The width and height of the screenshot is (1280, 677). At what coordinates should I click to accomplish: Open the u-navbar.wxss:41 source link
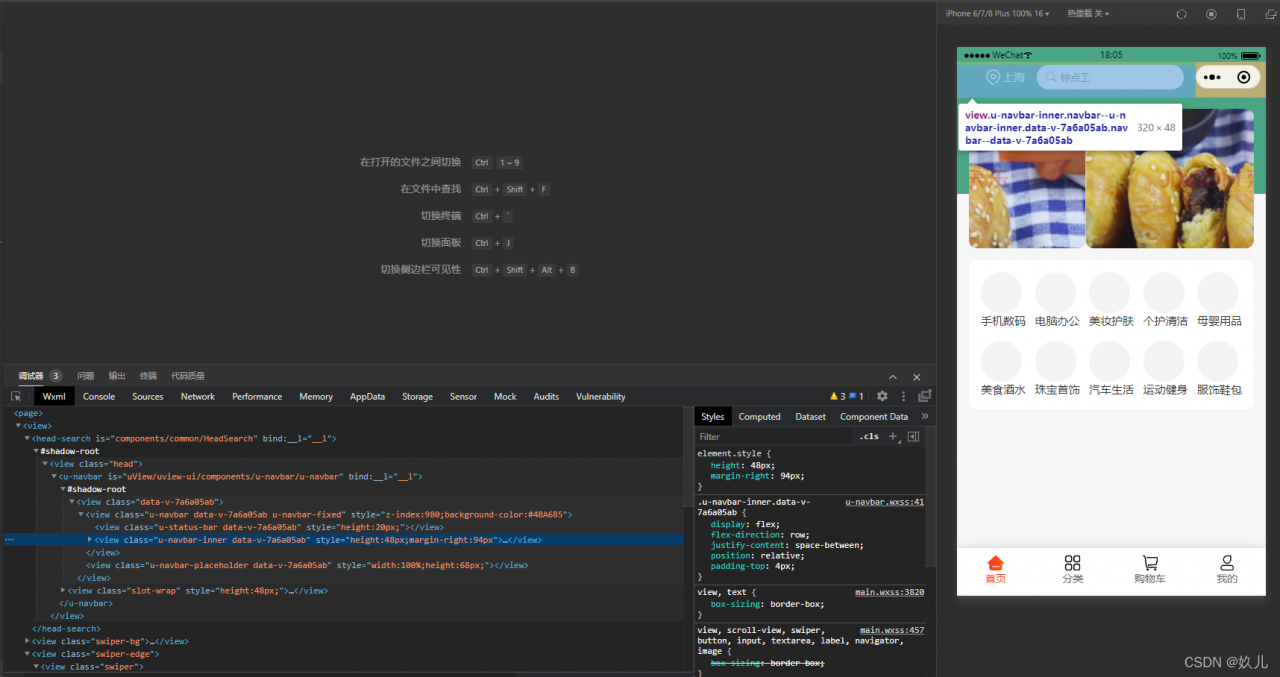[884, 502]
